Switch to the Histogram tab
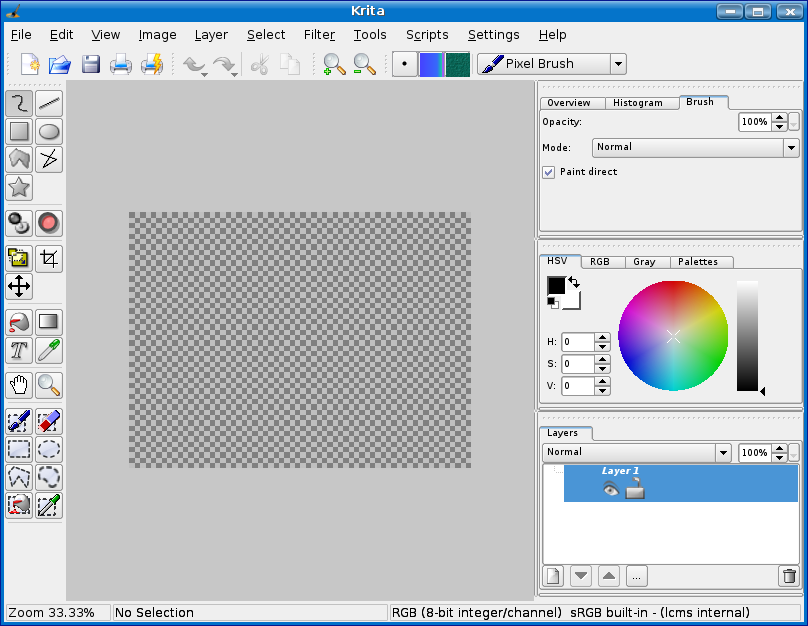The image size is (808, 626). tap(637, 103)
